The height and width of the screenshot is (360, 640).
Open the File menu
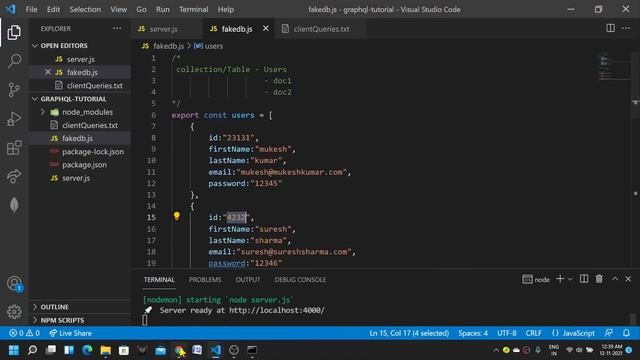(x=31, y=9)
